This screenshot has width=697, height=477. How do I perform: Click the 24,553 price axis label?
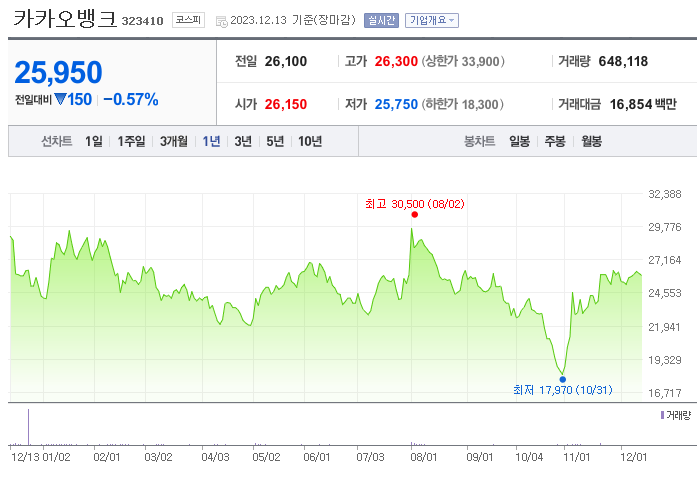pos(665,293)
